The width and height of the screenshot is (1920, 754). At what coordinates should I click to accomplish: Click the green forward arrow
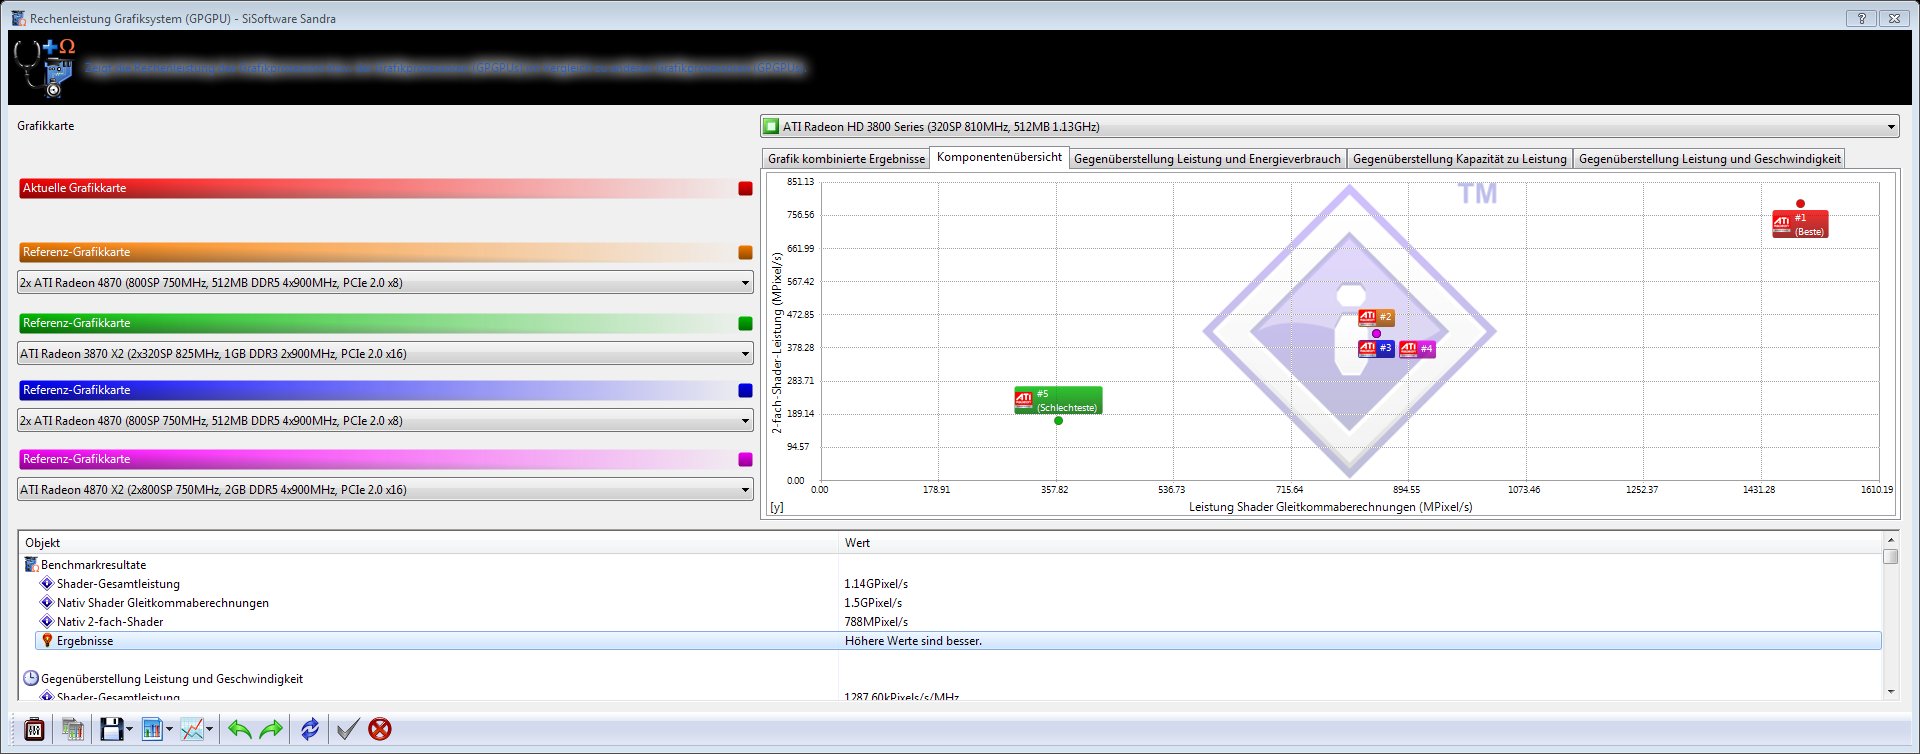(271, 729)
